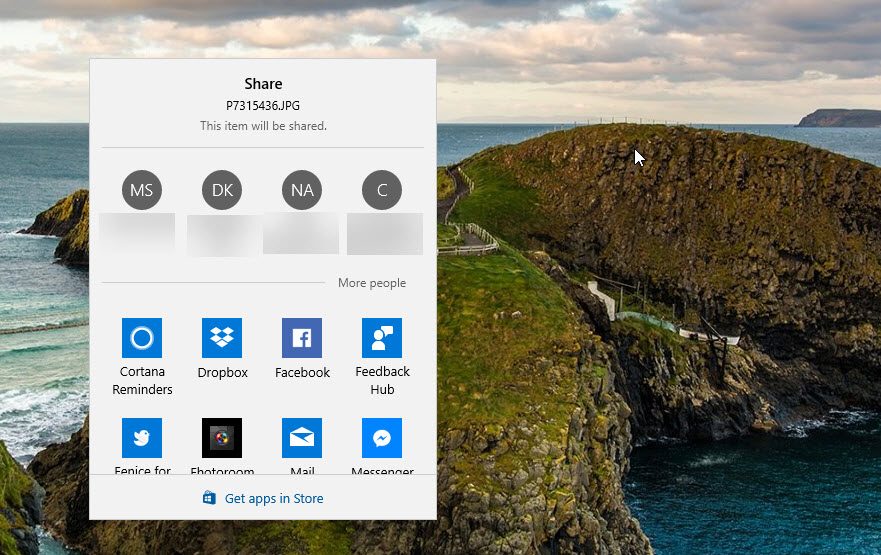The image size is (881, 555).
Task: Click Get apps in Store link
Action: pyautogui.click(x=274, y=498)
